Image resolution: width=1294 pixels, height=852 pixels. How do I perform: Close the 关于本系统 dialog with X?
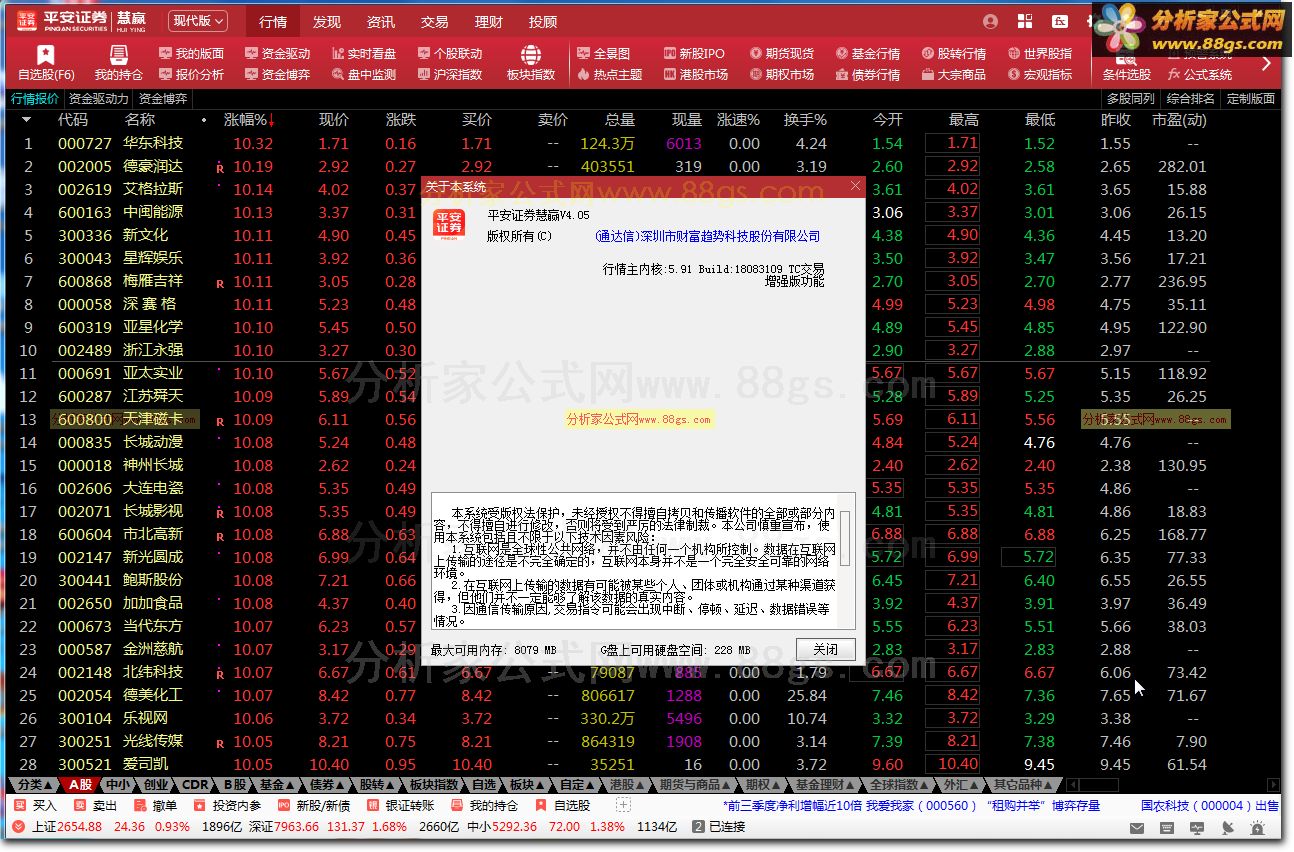[855, 185]
